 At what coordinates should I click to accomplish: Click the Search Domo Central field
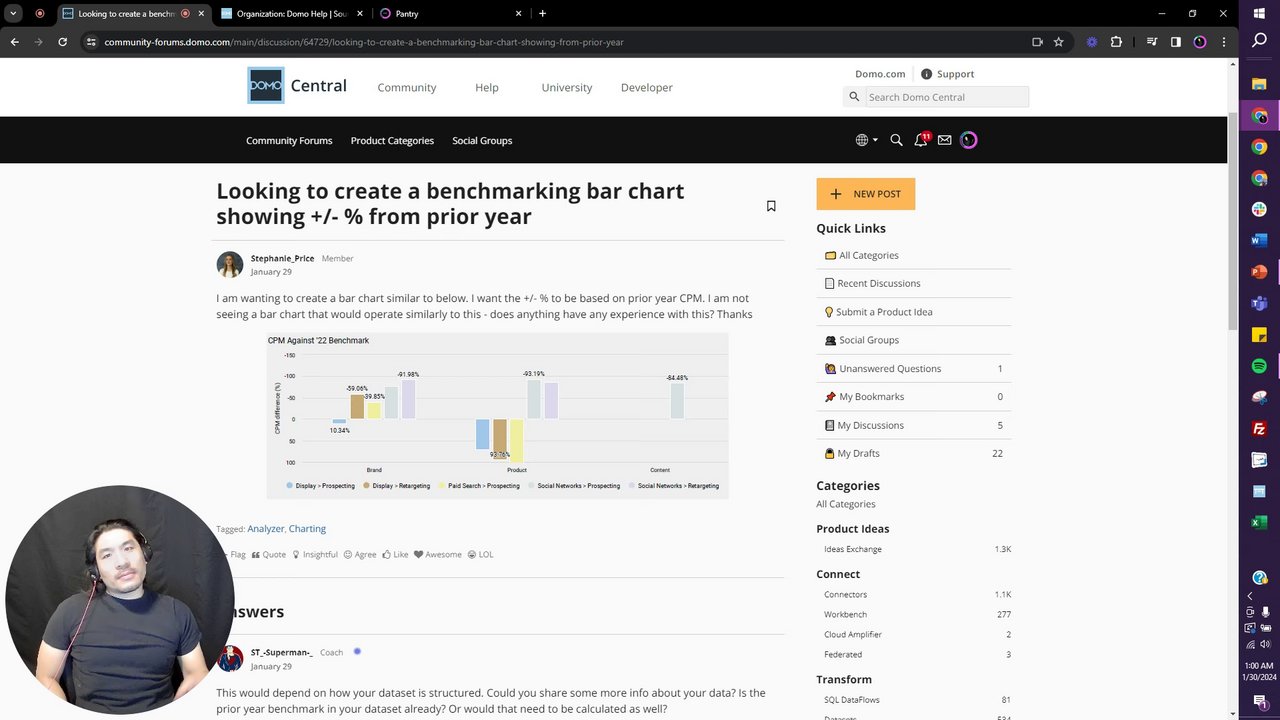(x=945, y=97)
